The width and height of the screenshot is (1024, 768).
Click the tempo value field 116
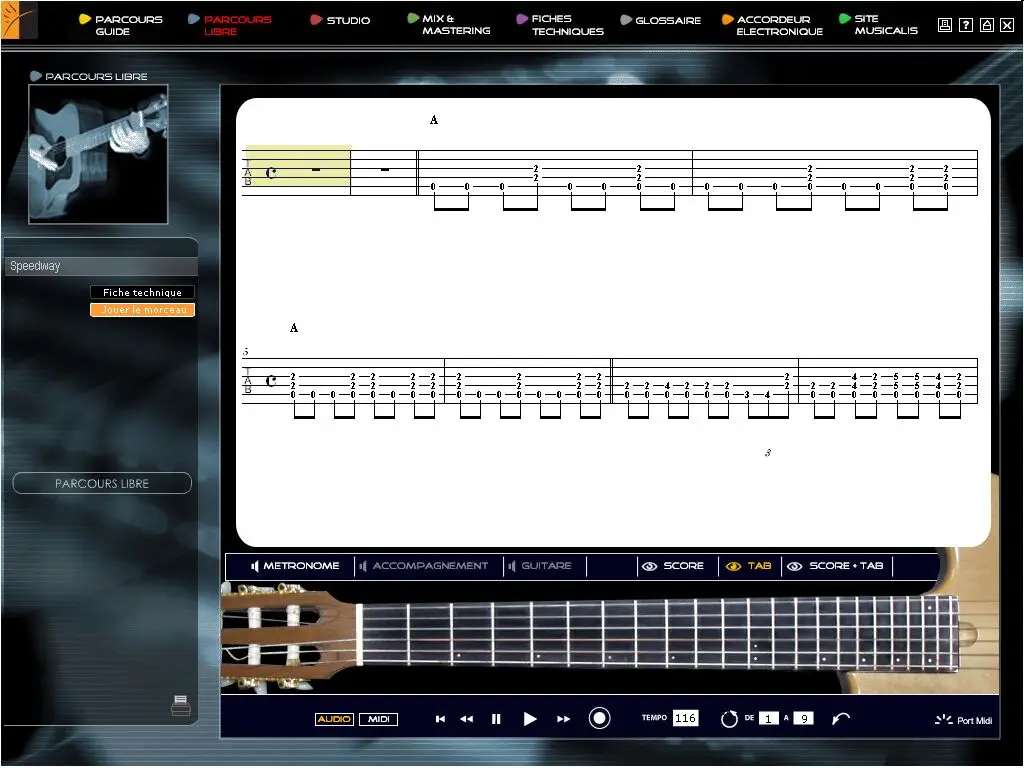pyautogui.click(x=685, y=718)
